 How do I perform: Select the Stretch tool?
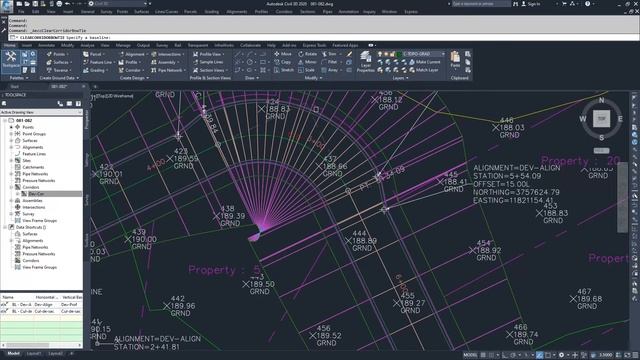point(284,70)
